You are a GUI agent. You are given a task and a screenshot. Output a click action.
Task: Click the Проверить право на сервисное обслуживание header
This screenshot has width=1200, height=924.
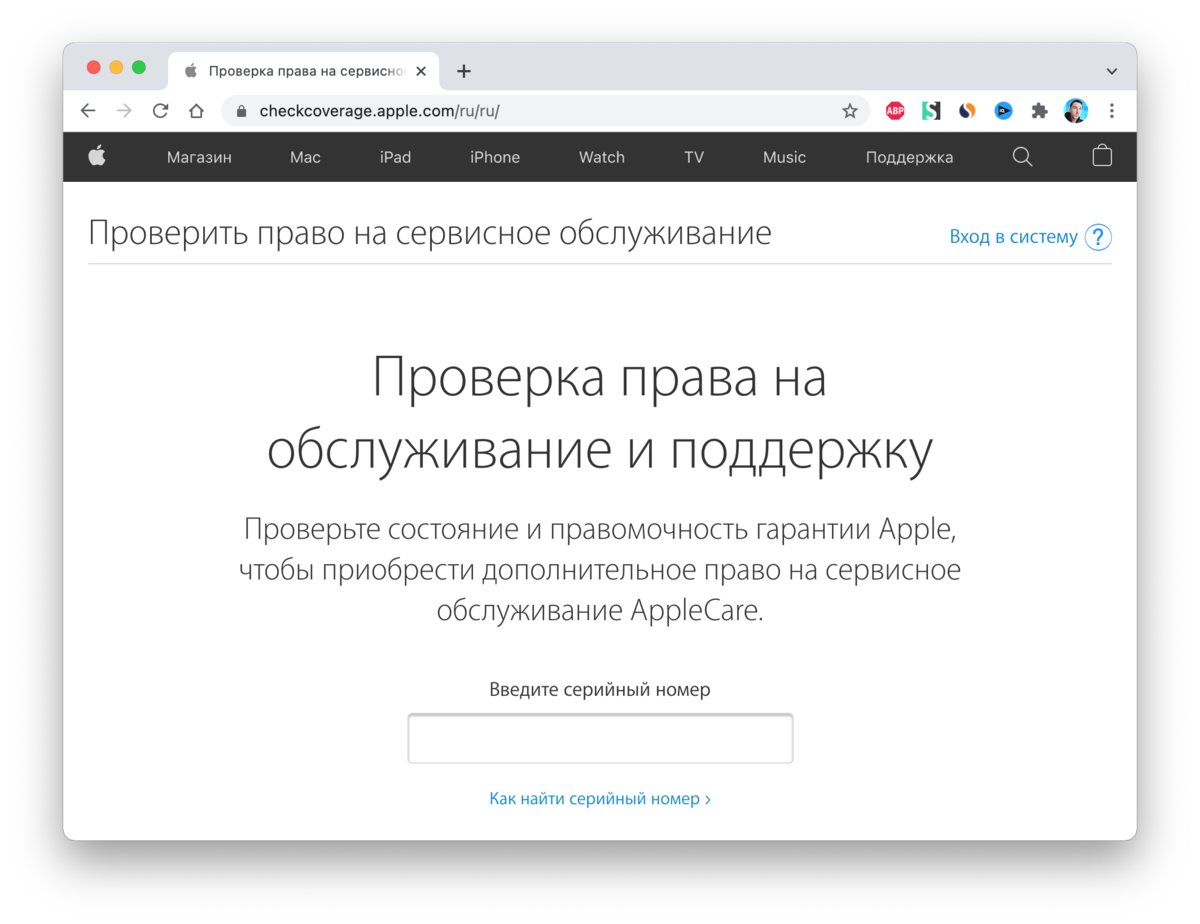pyautogui.click(x=430, y=233)
